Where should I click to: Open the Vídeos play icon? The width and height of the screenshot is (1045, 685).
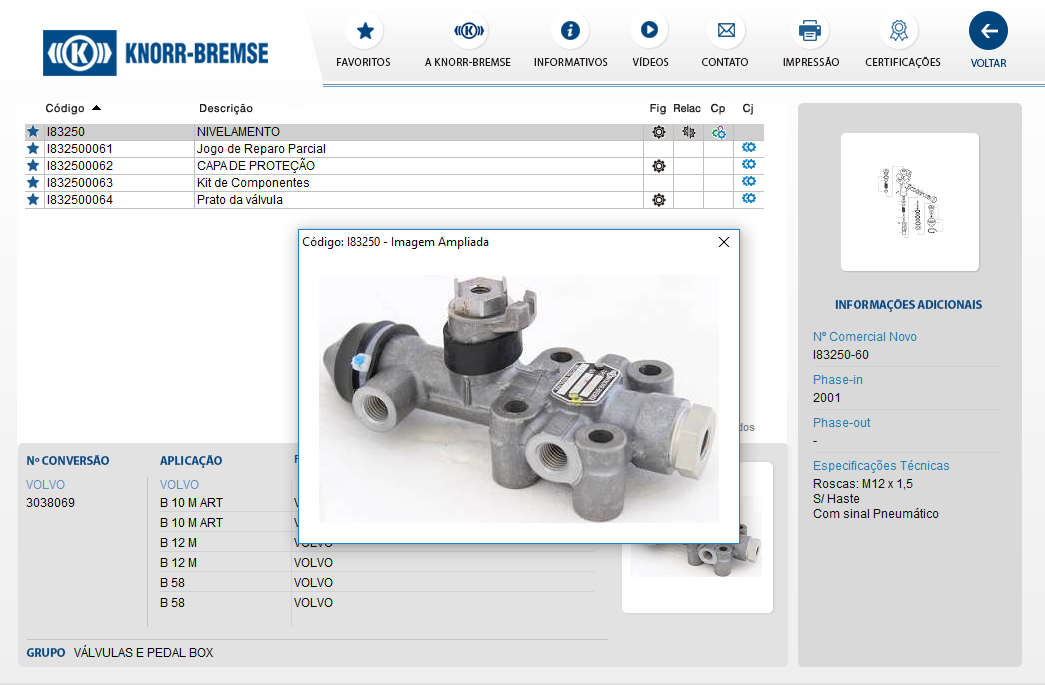[649, 31]
